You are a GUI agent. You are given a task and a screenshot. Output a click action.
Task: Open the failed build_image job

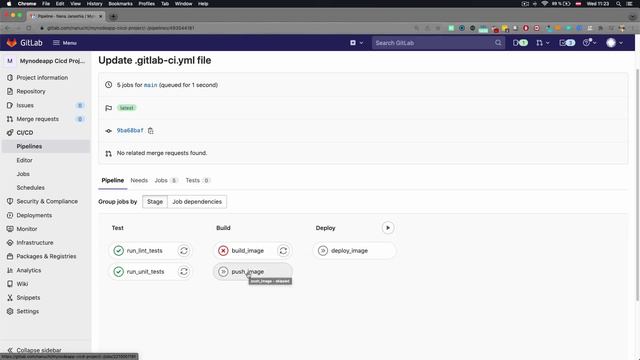(246, 251)
